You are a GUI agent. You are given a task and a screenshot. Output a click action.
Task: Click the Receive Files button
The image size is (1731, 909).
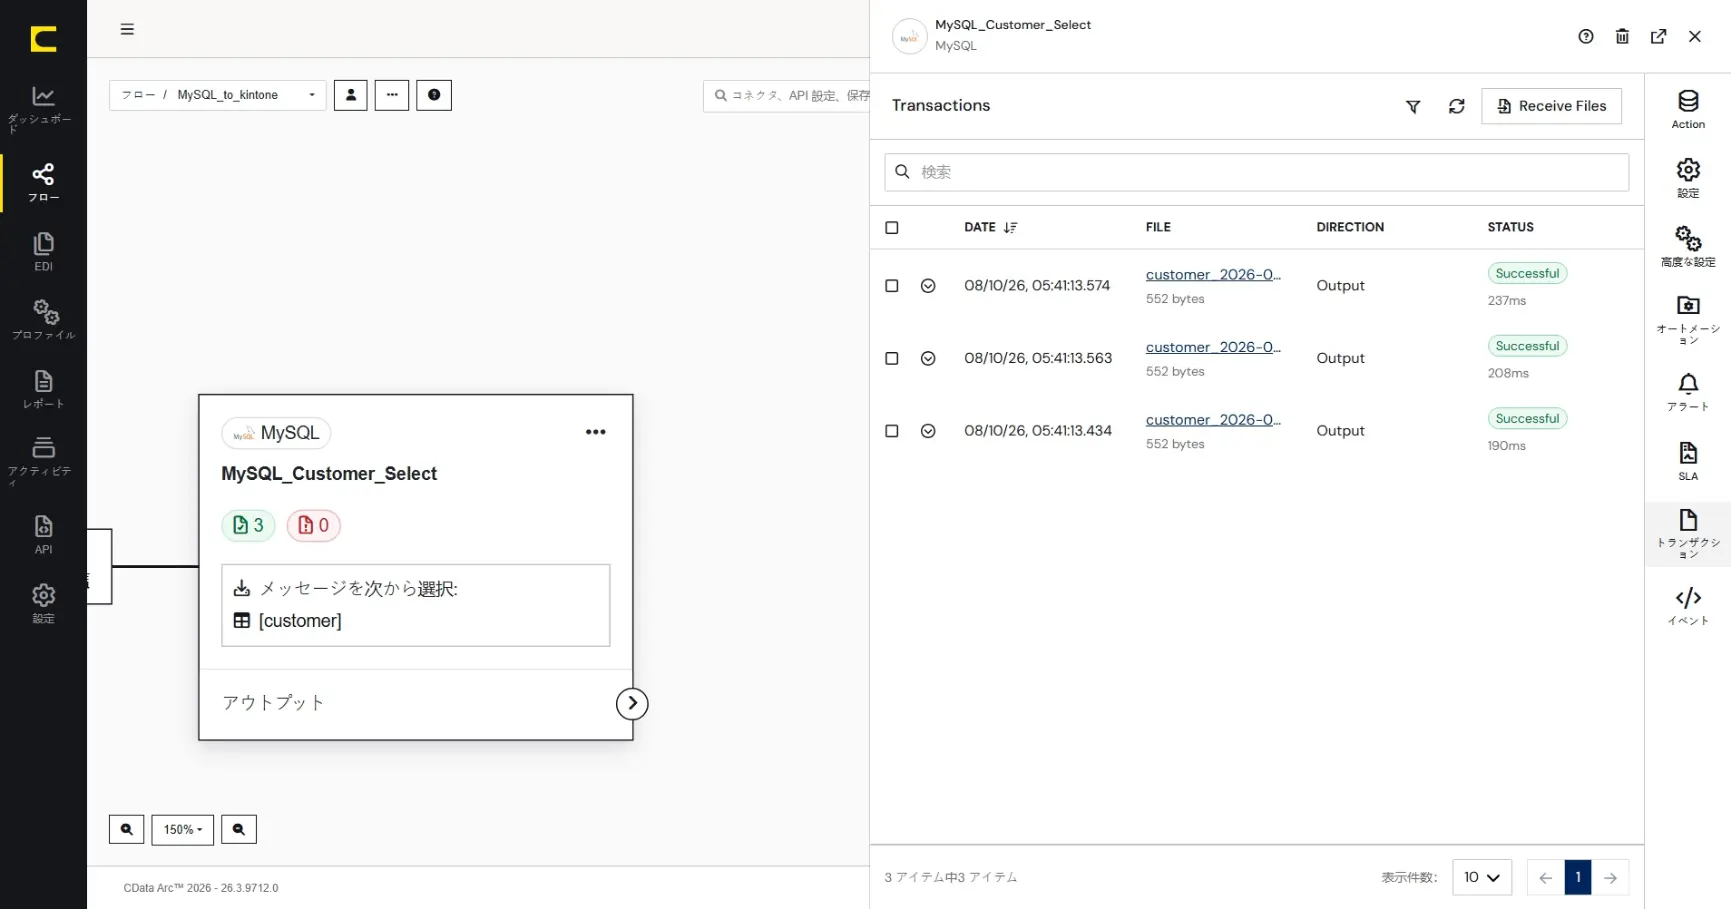click(x=1552, y=106)
